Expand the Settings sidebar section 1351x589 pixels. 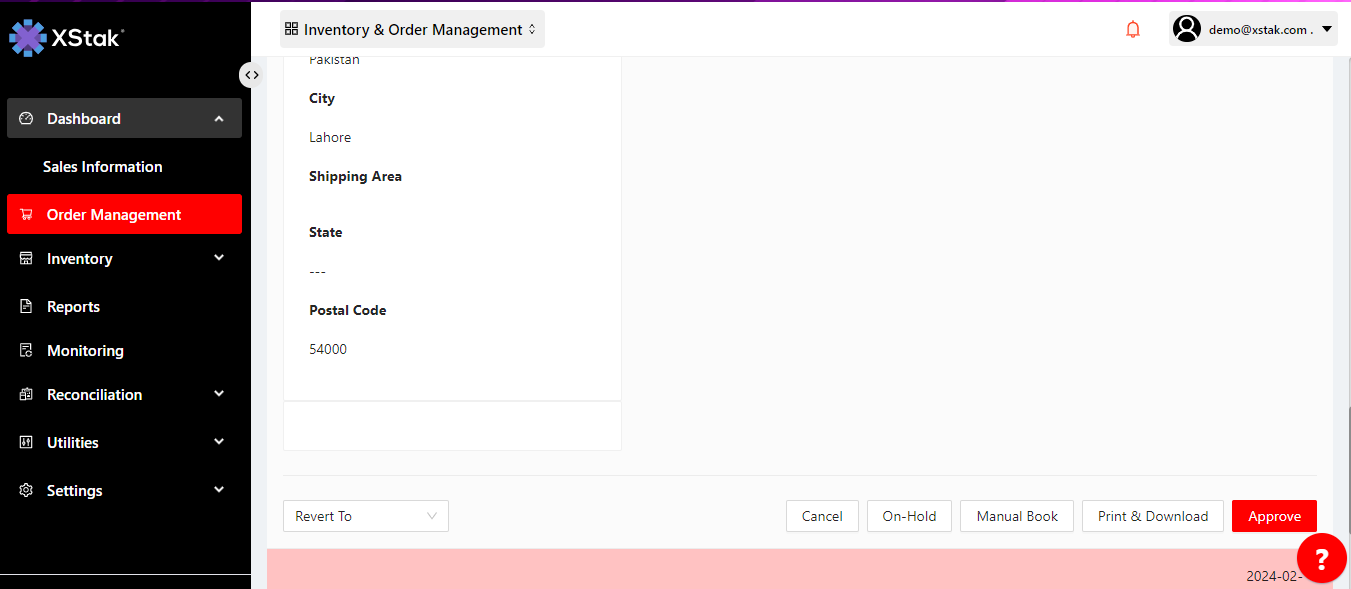coord(219,491)
